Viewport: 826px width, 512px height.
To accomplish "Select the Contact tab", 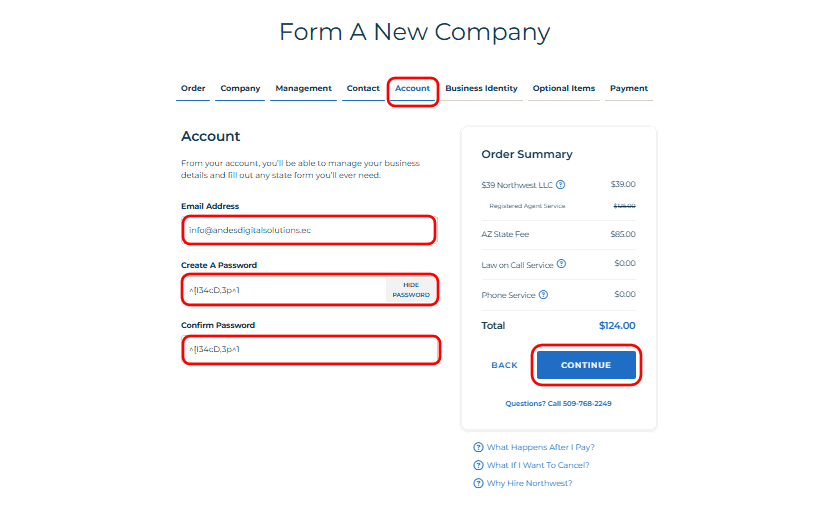I will (363, 89).
